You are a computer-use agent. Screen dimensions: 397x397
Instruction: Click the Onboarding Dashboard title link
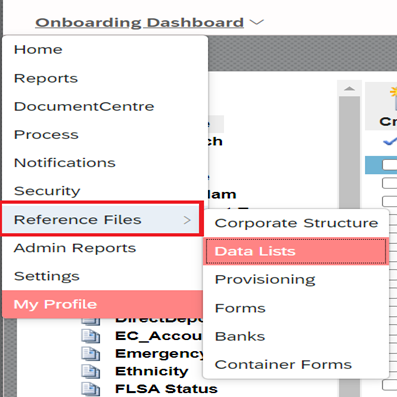[139, 23]
